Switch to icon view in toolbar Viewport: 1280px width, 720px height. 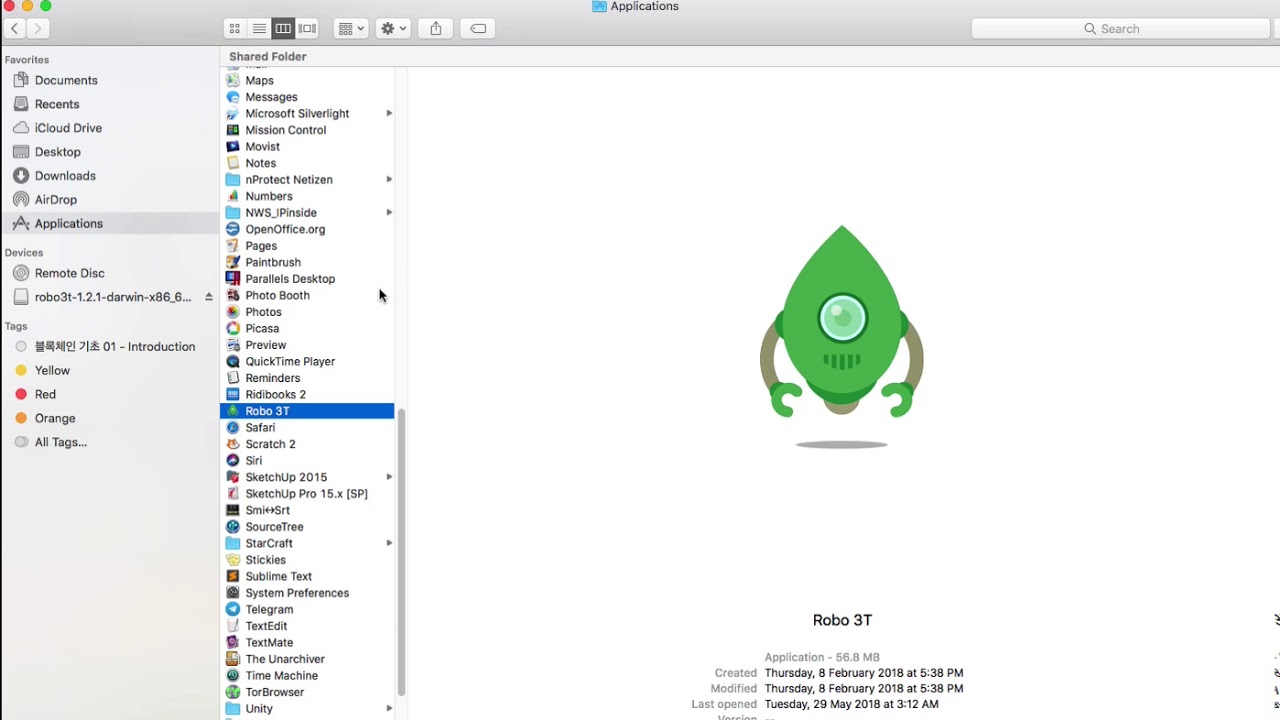click(x=235, y=29)
